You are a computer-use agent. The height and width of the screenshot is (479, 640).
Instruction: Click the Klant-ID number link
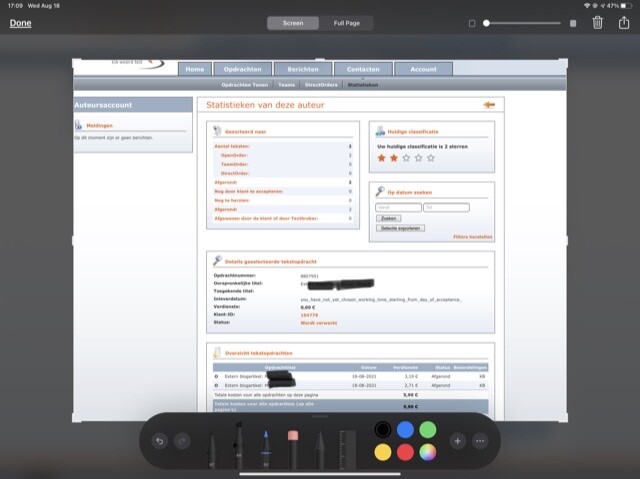tap(309, 315)
